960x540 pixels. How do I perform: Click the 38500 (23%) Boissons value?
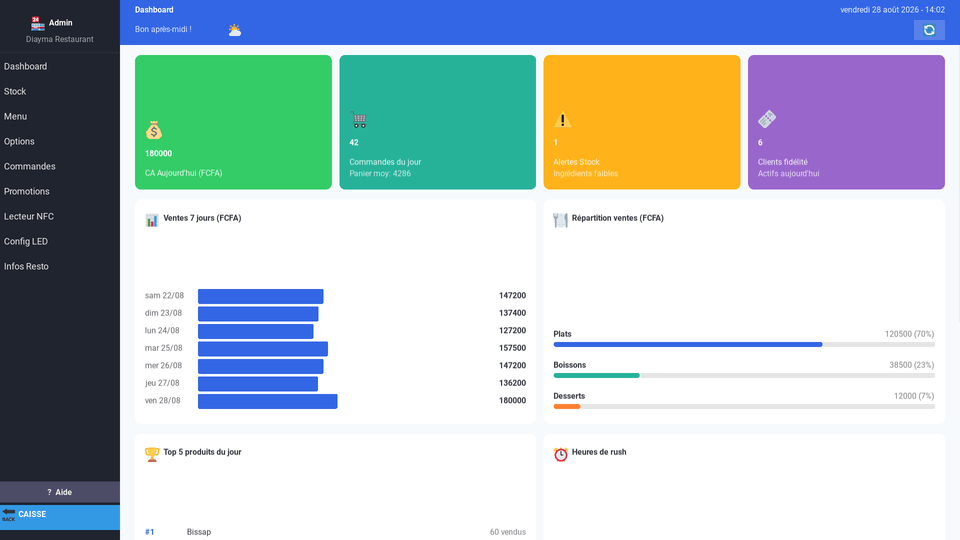pyautogui.click(x=912, y=365)
